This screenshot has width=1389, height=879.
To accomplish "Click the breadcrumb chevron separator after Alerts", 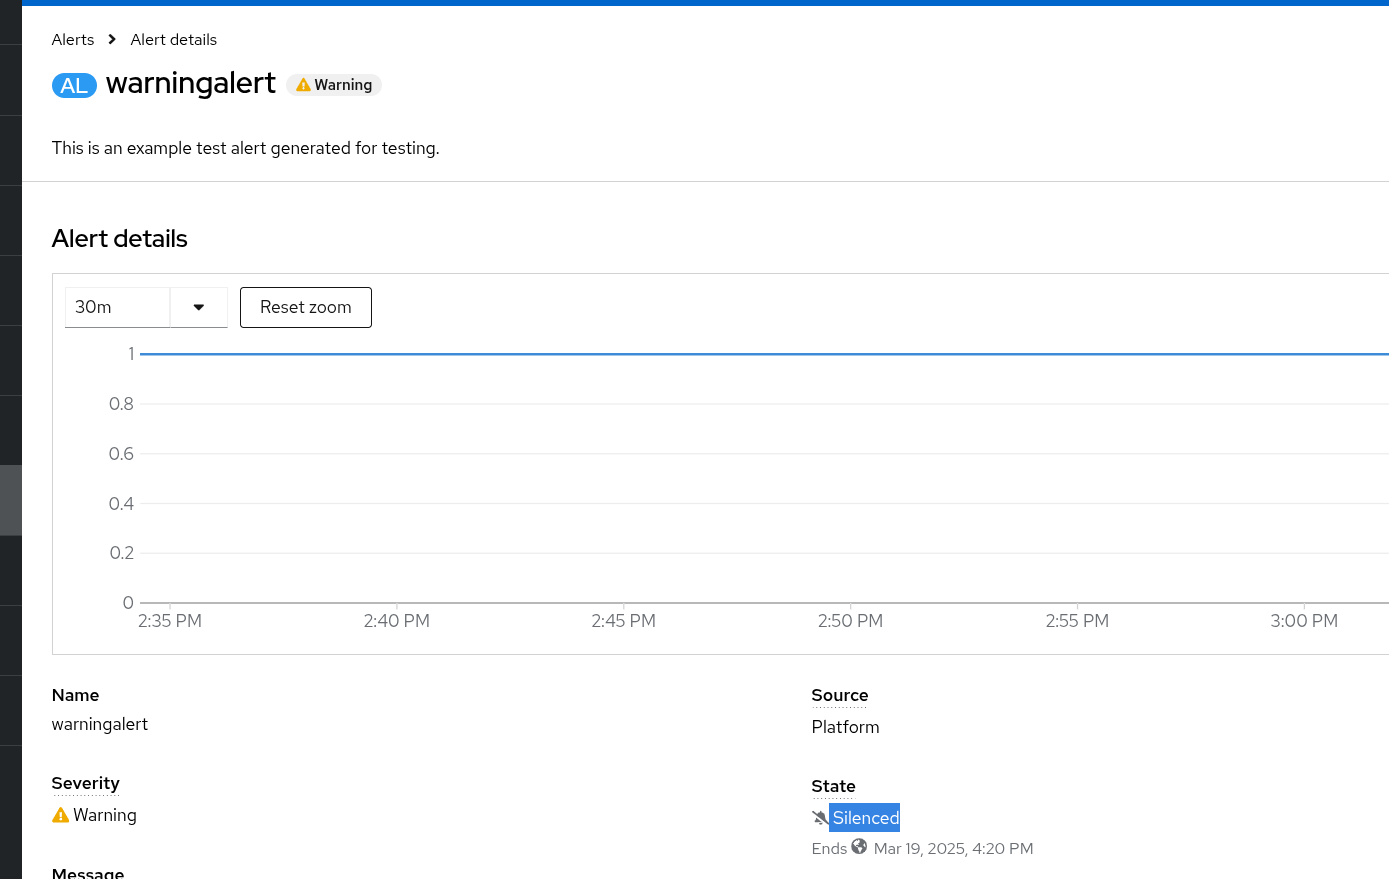I will (x=112, y=40).
